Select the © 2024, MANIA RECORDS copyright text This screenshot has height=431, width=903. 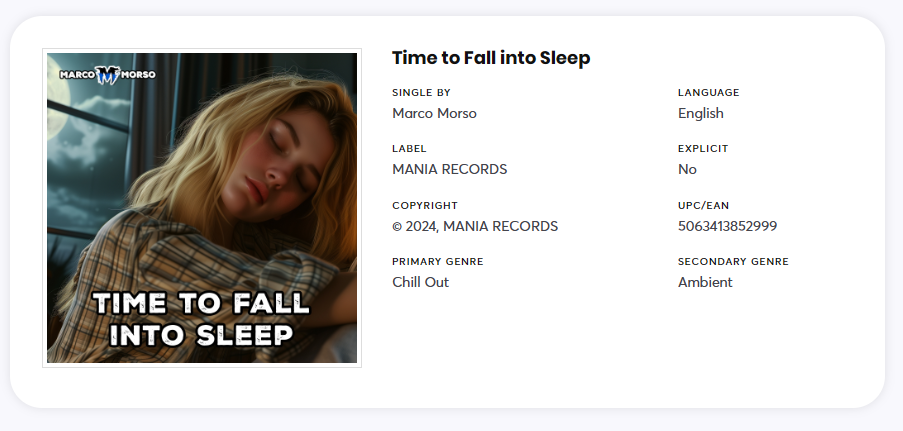(x=475, y=226)
